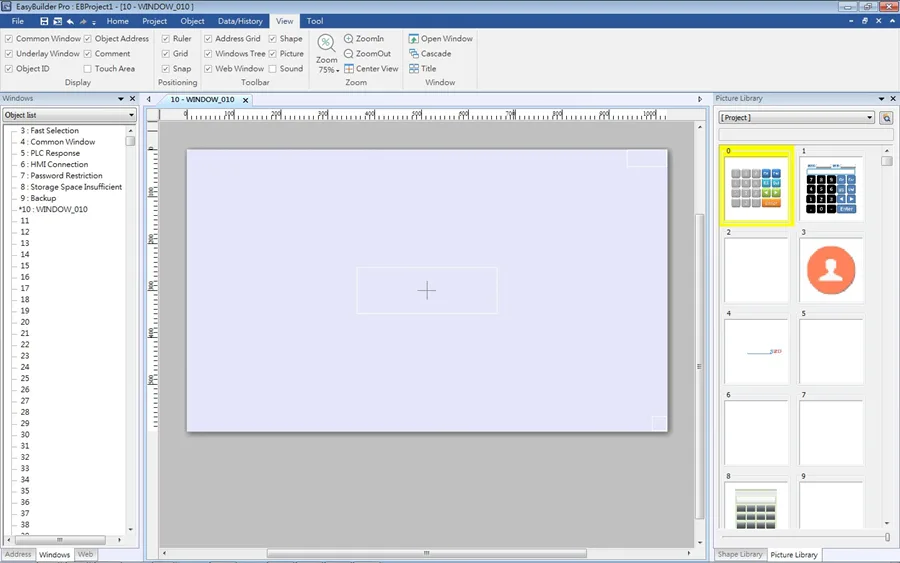This screenshot has height=563, width=900.
Task: Open the File menu
Action: coord(18,21)
